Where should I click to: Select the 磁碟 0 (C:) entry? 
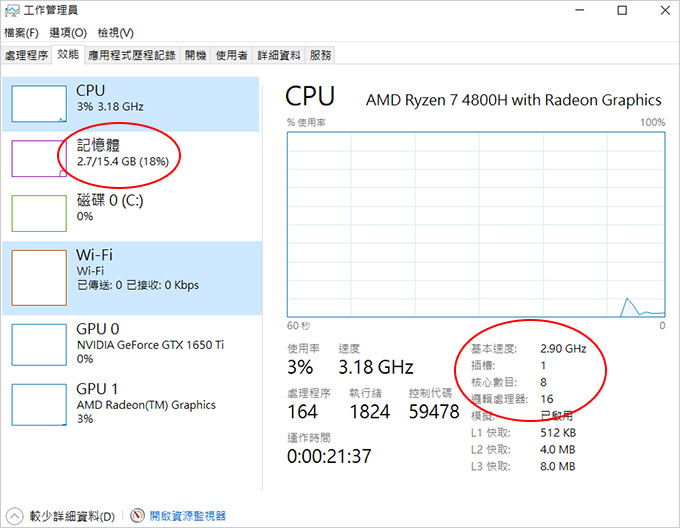click(x=131, y=213)
